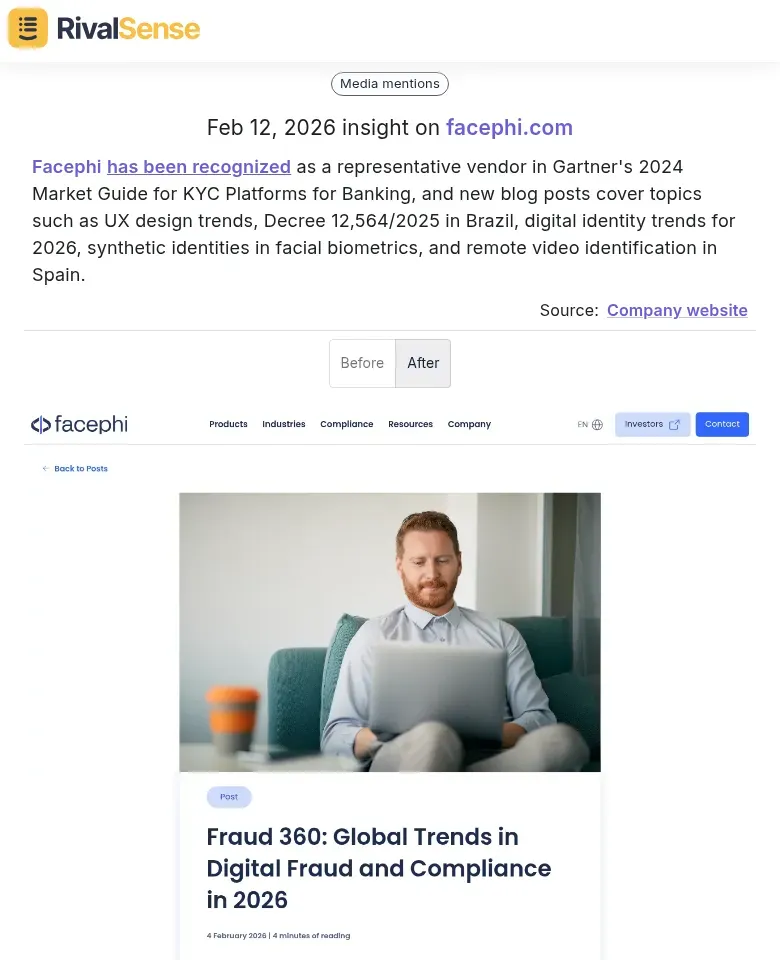Click the Contact button

click(722, 424)
